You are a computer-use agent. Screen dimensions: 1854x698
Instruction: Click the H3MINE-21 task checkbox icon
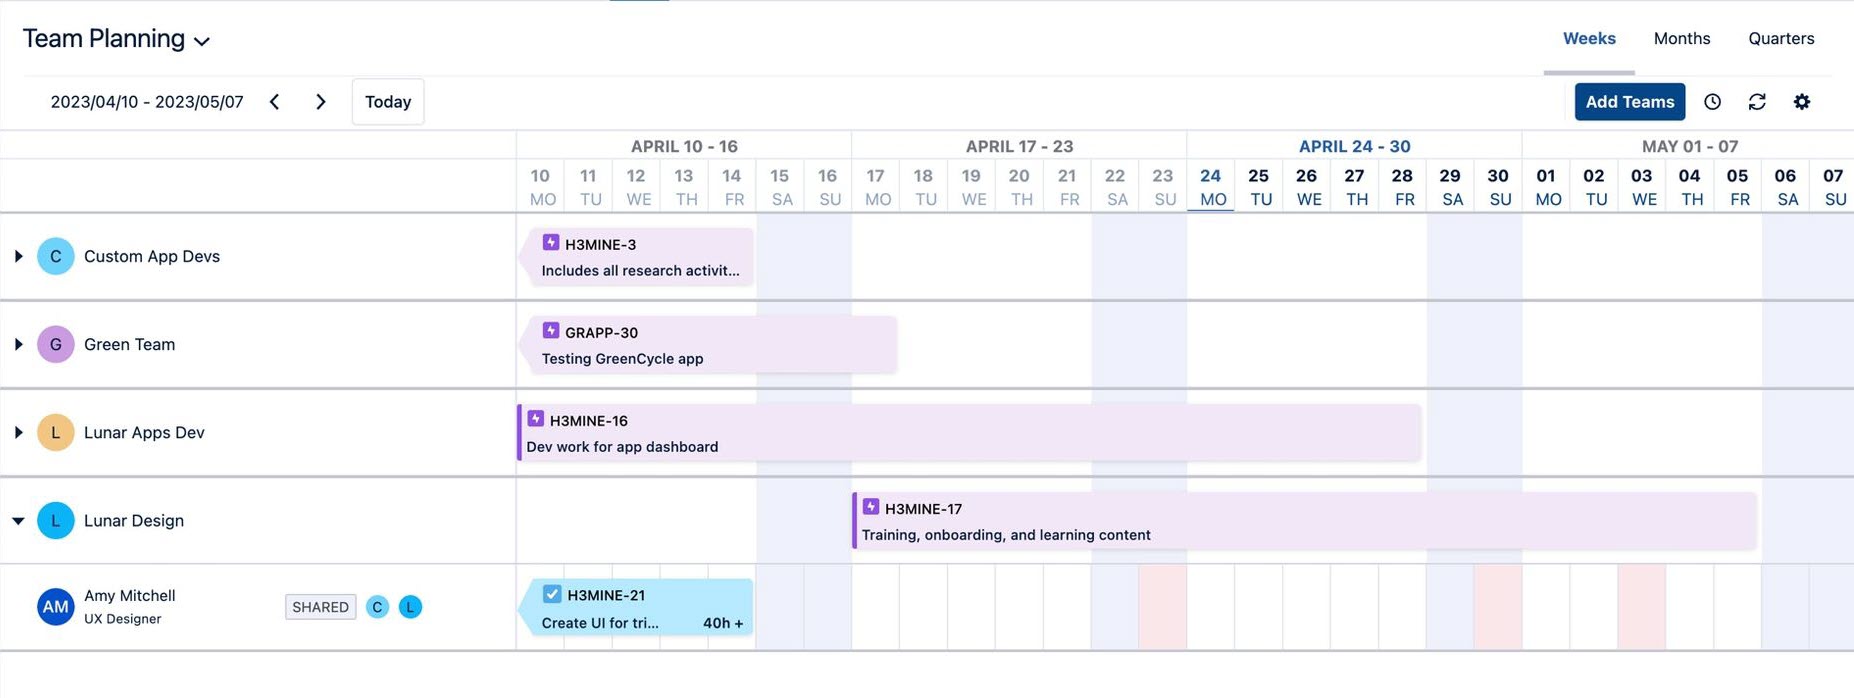[552, 594]
